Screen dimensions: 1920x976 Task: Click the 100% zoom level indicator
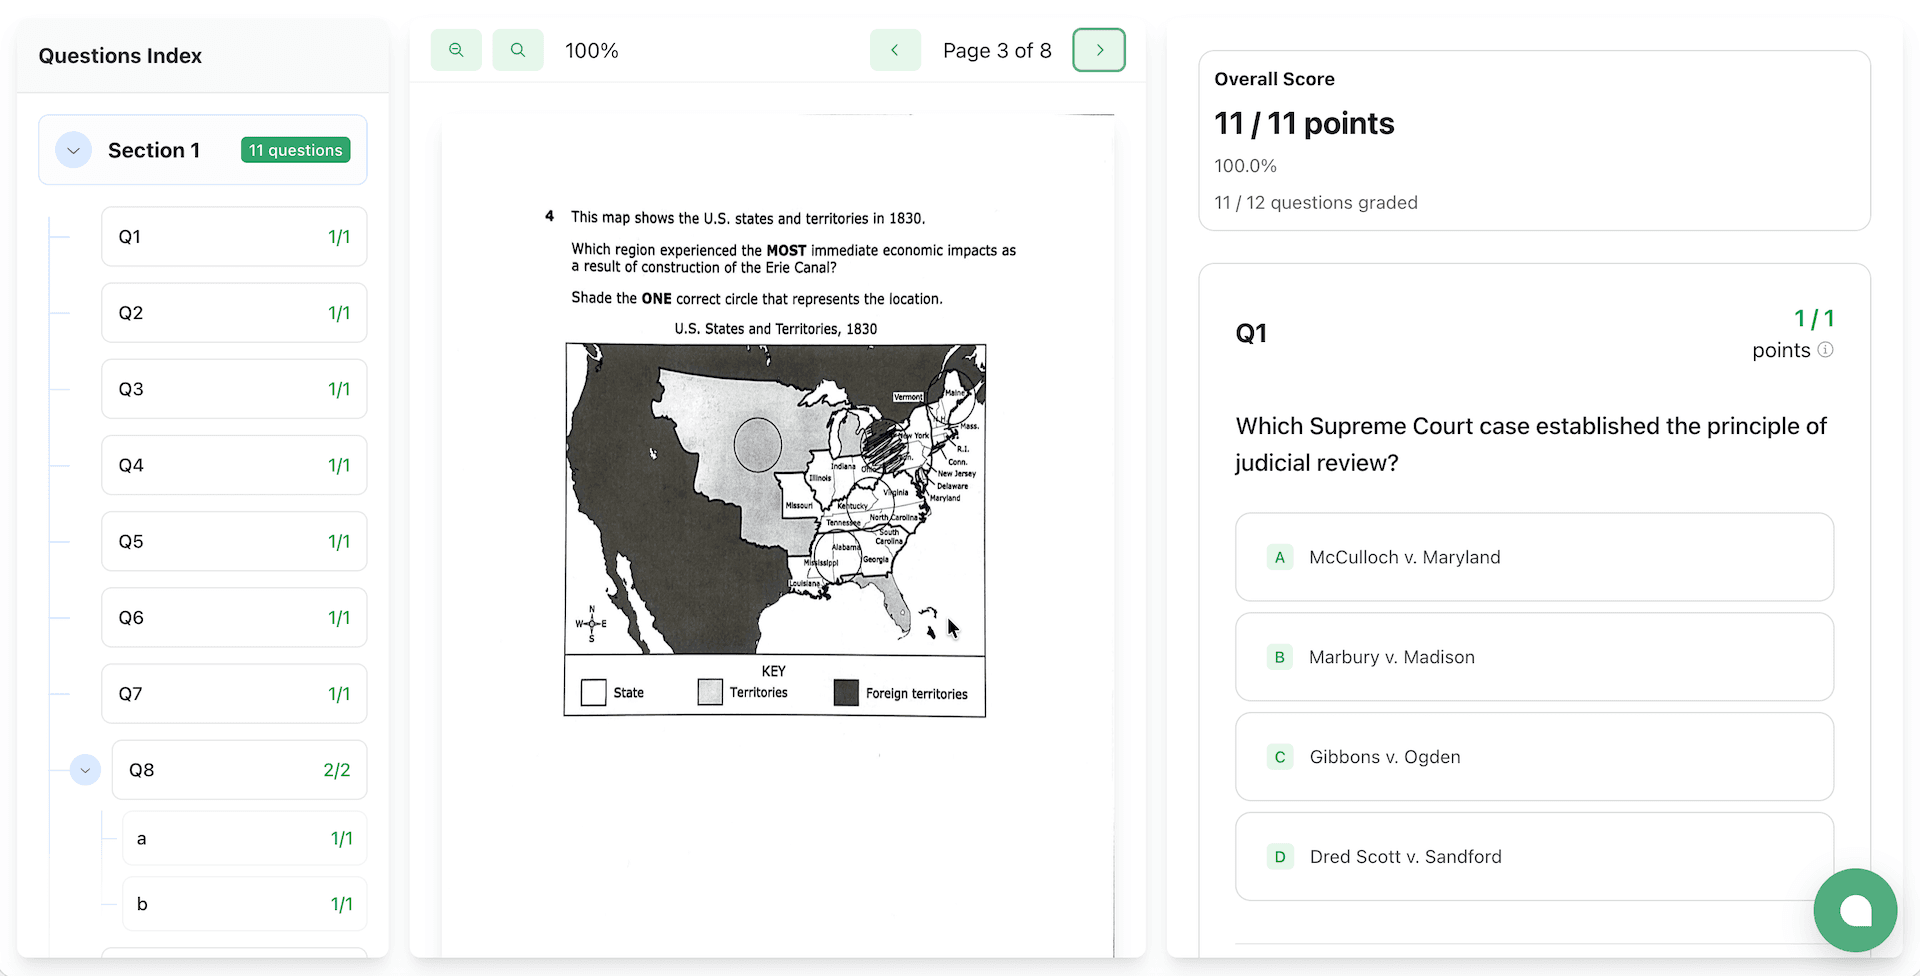point(591,49)
